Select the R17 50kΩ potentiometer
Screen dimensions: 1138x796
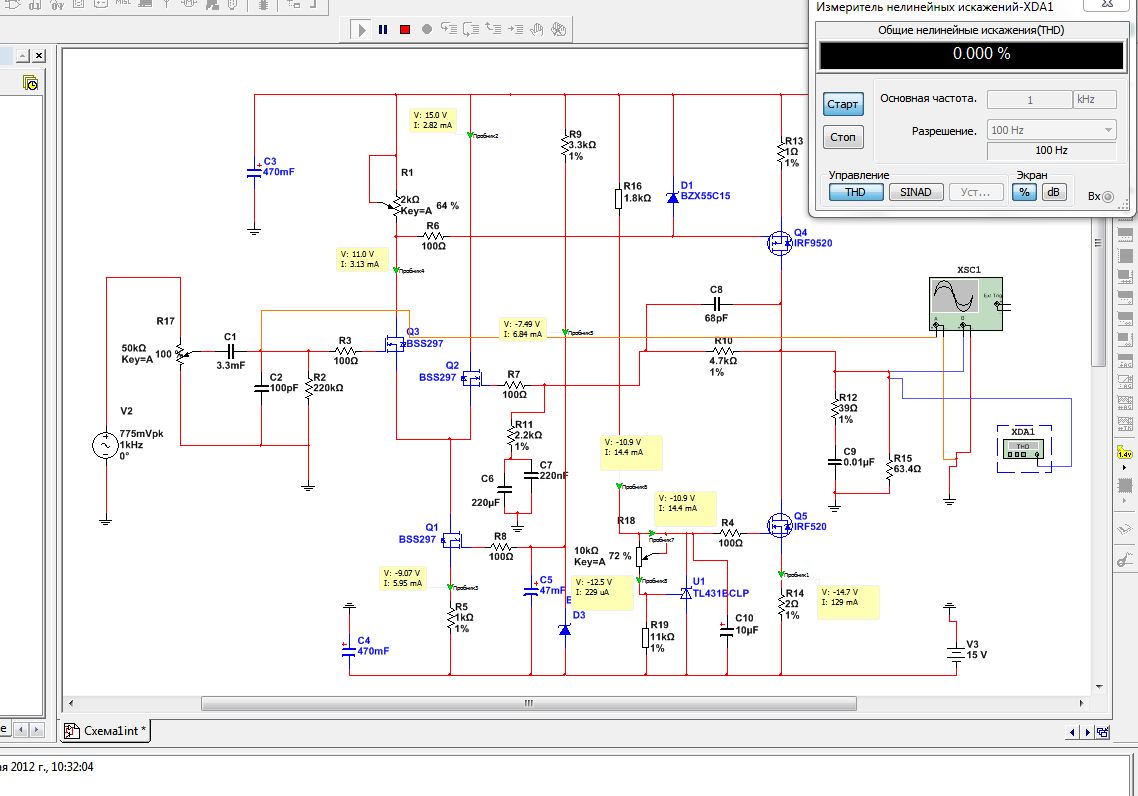click(x=180, y=354)
